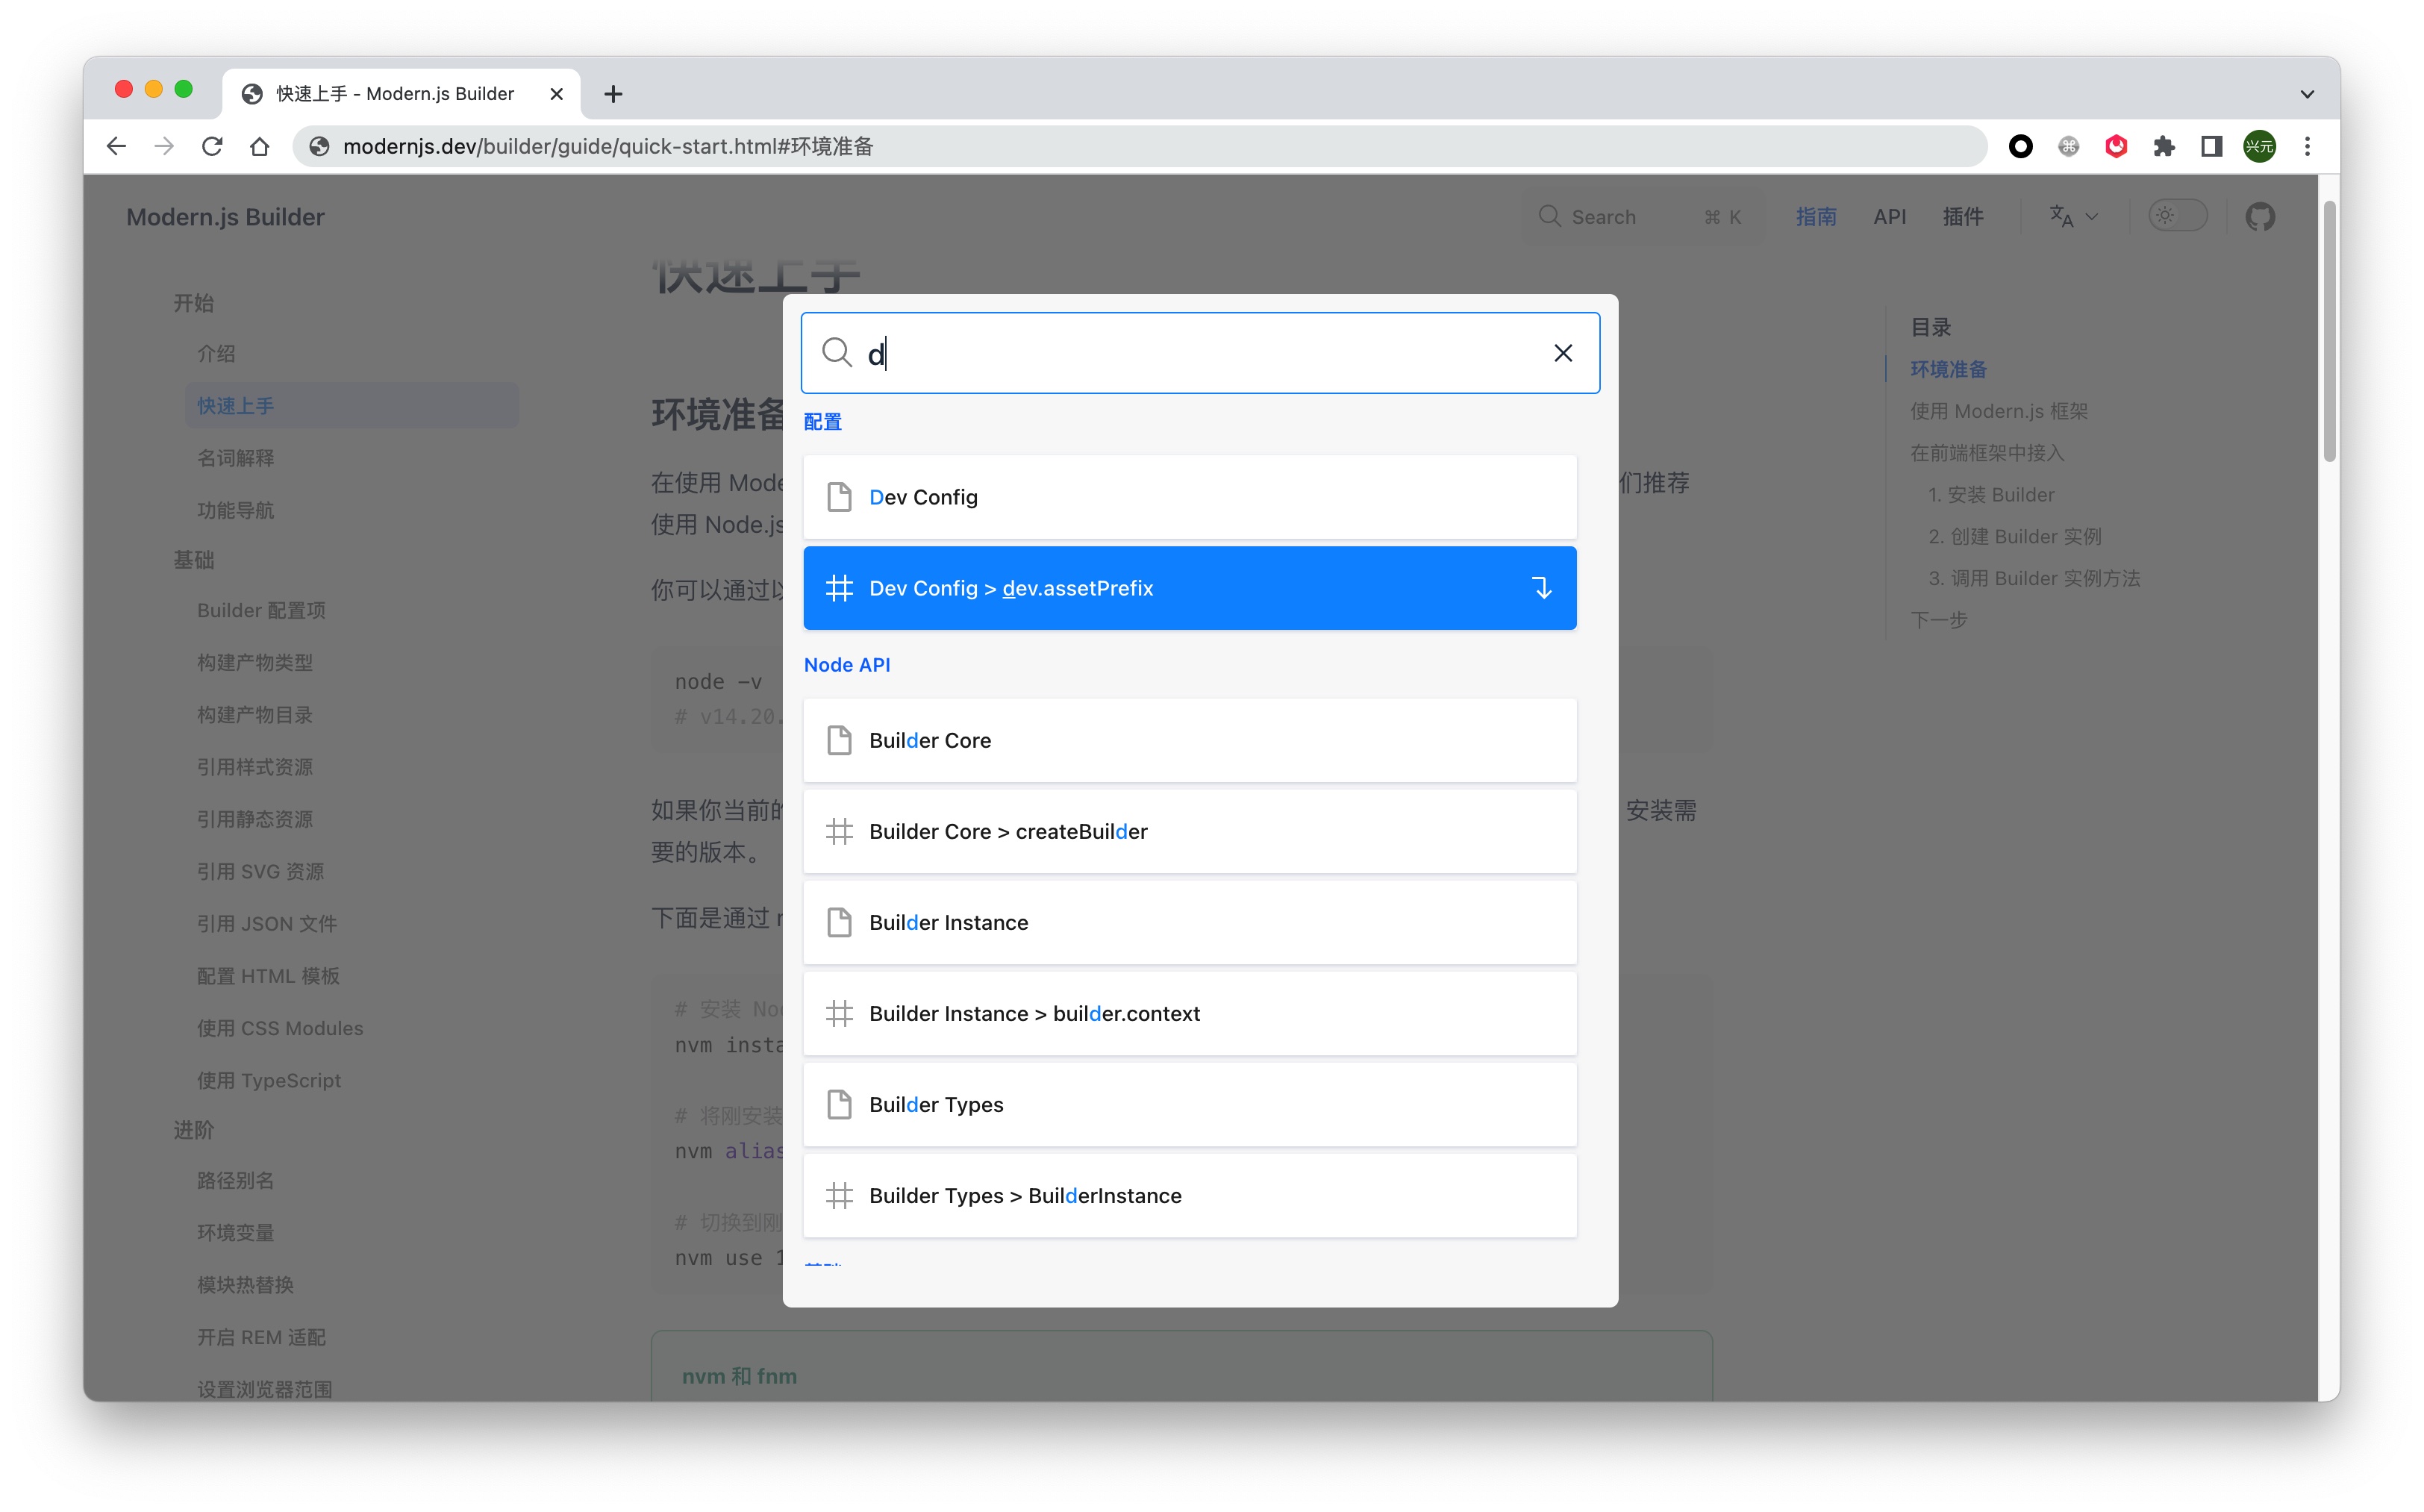Open the Builder Types result
Image resolution: width=2424 pixels, height=1512 pixels.
point(1190,1104)
